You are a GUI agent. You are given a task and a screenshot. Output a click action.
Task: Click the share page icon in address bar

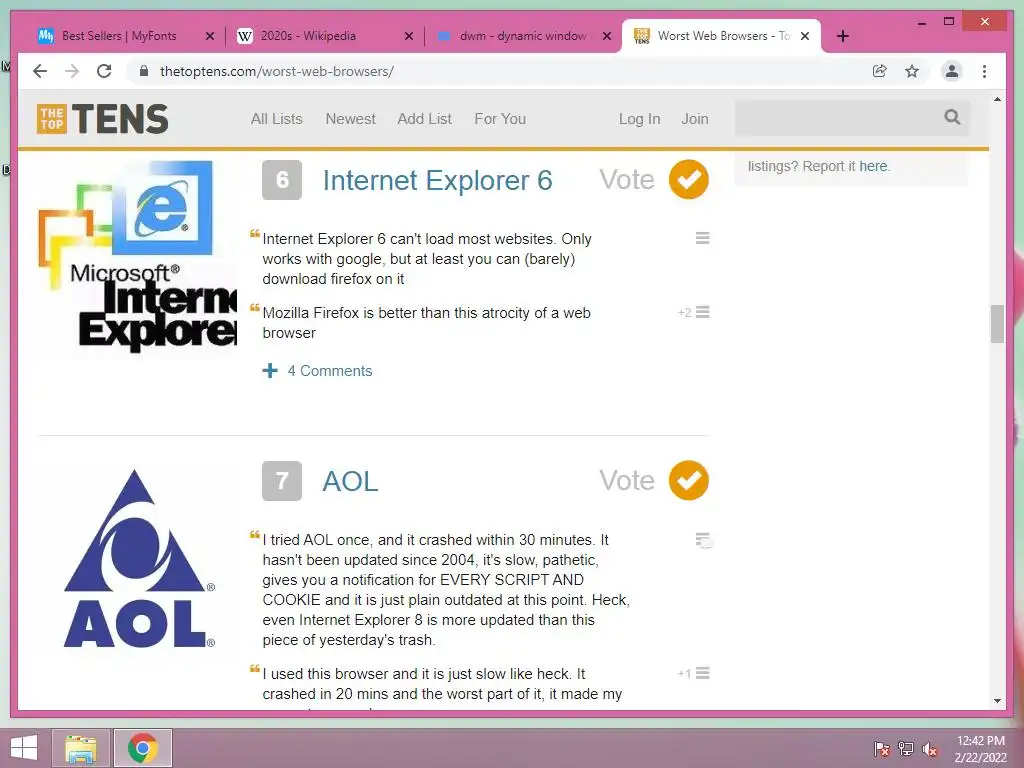[880, 71]
